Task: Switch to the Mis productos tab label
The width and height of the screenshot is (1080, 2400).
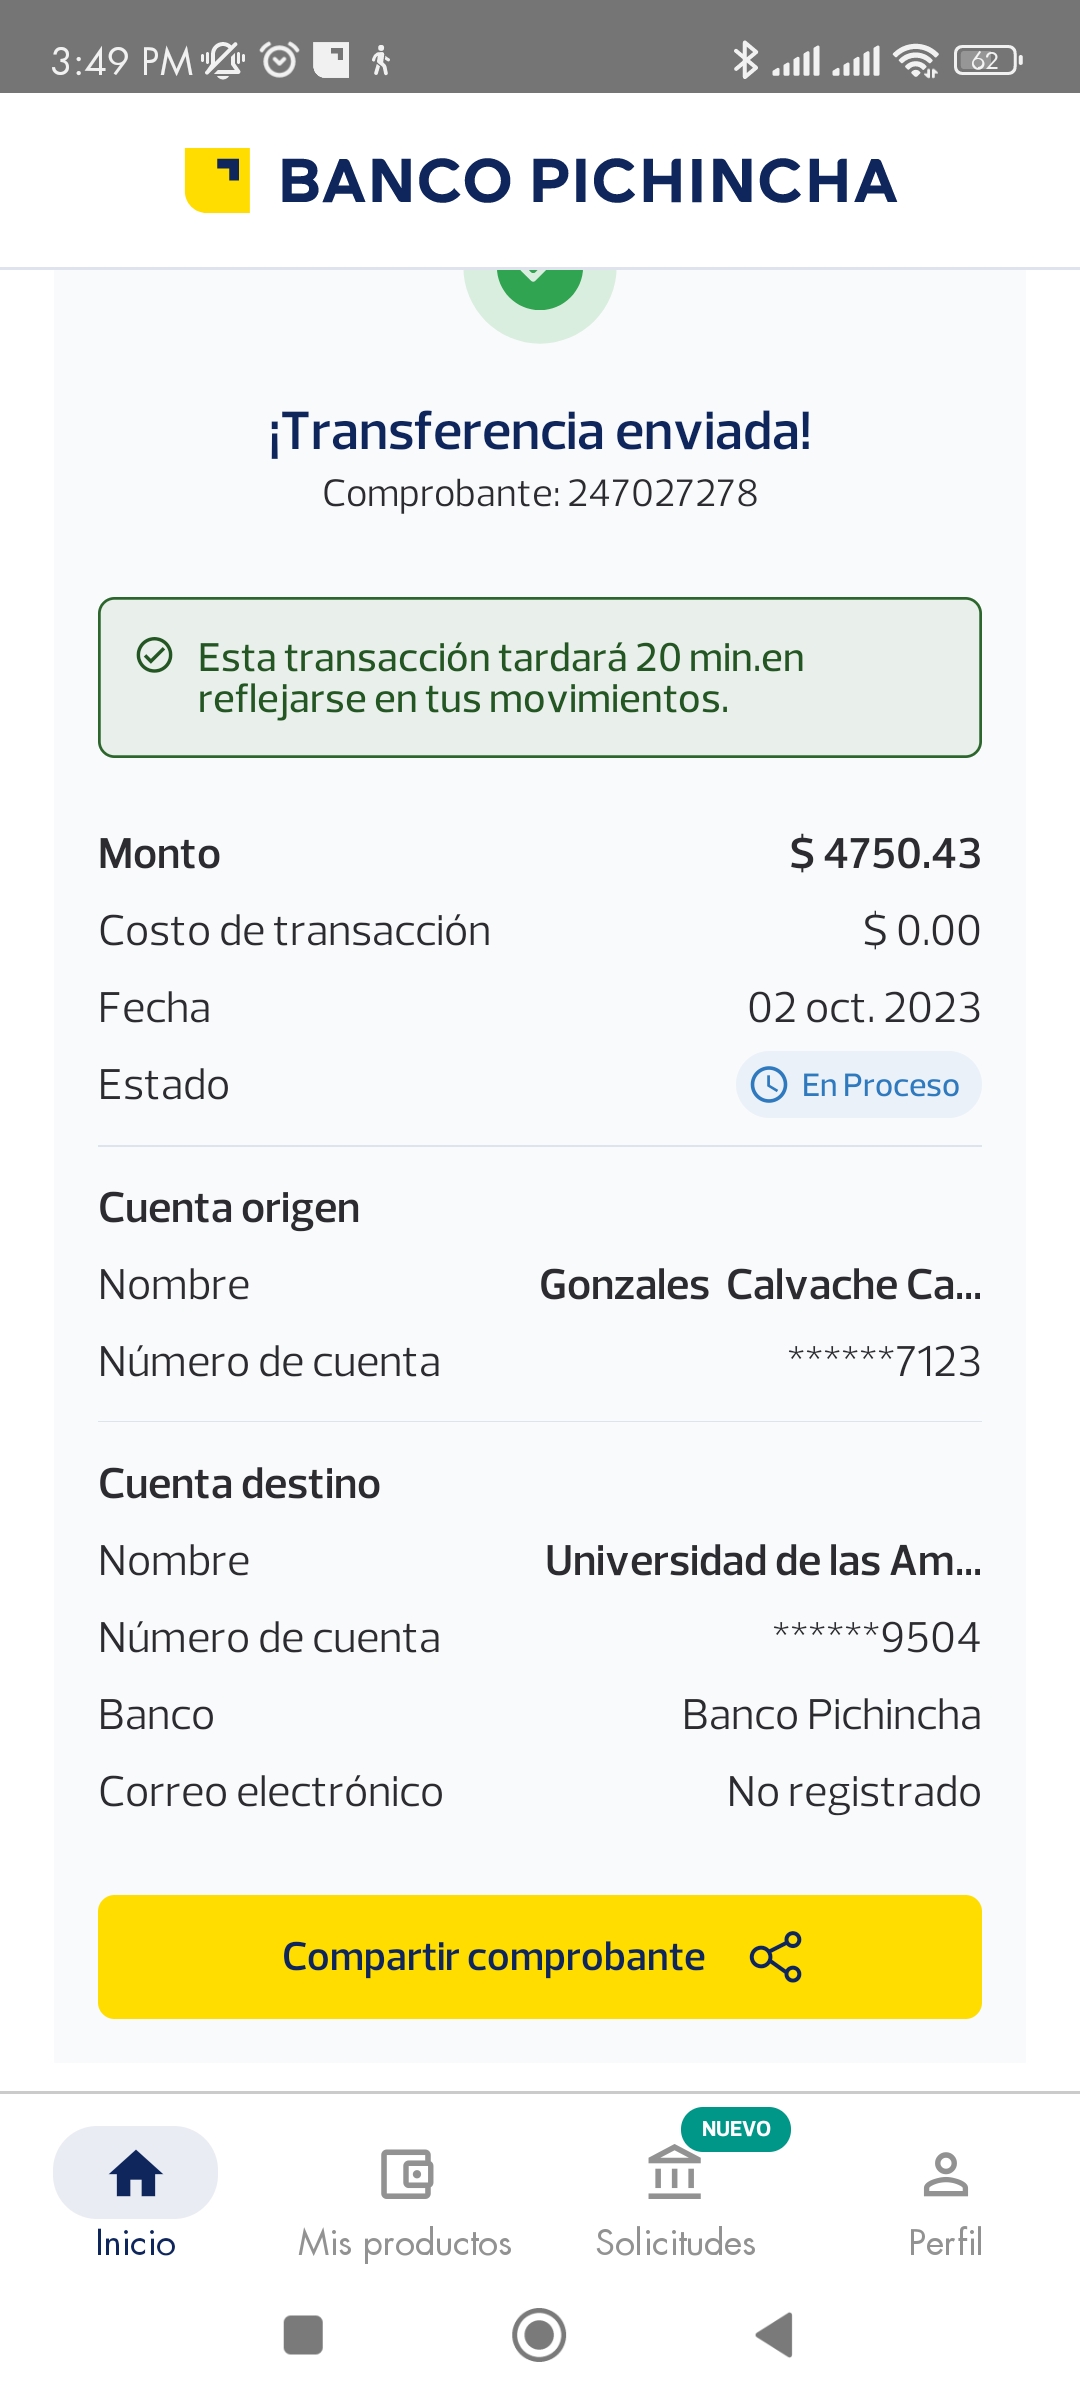Action: pyautogui.click(x=405, y=2243)
